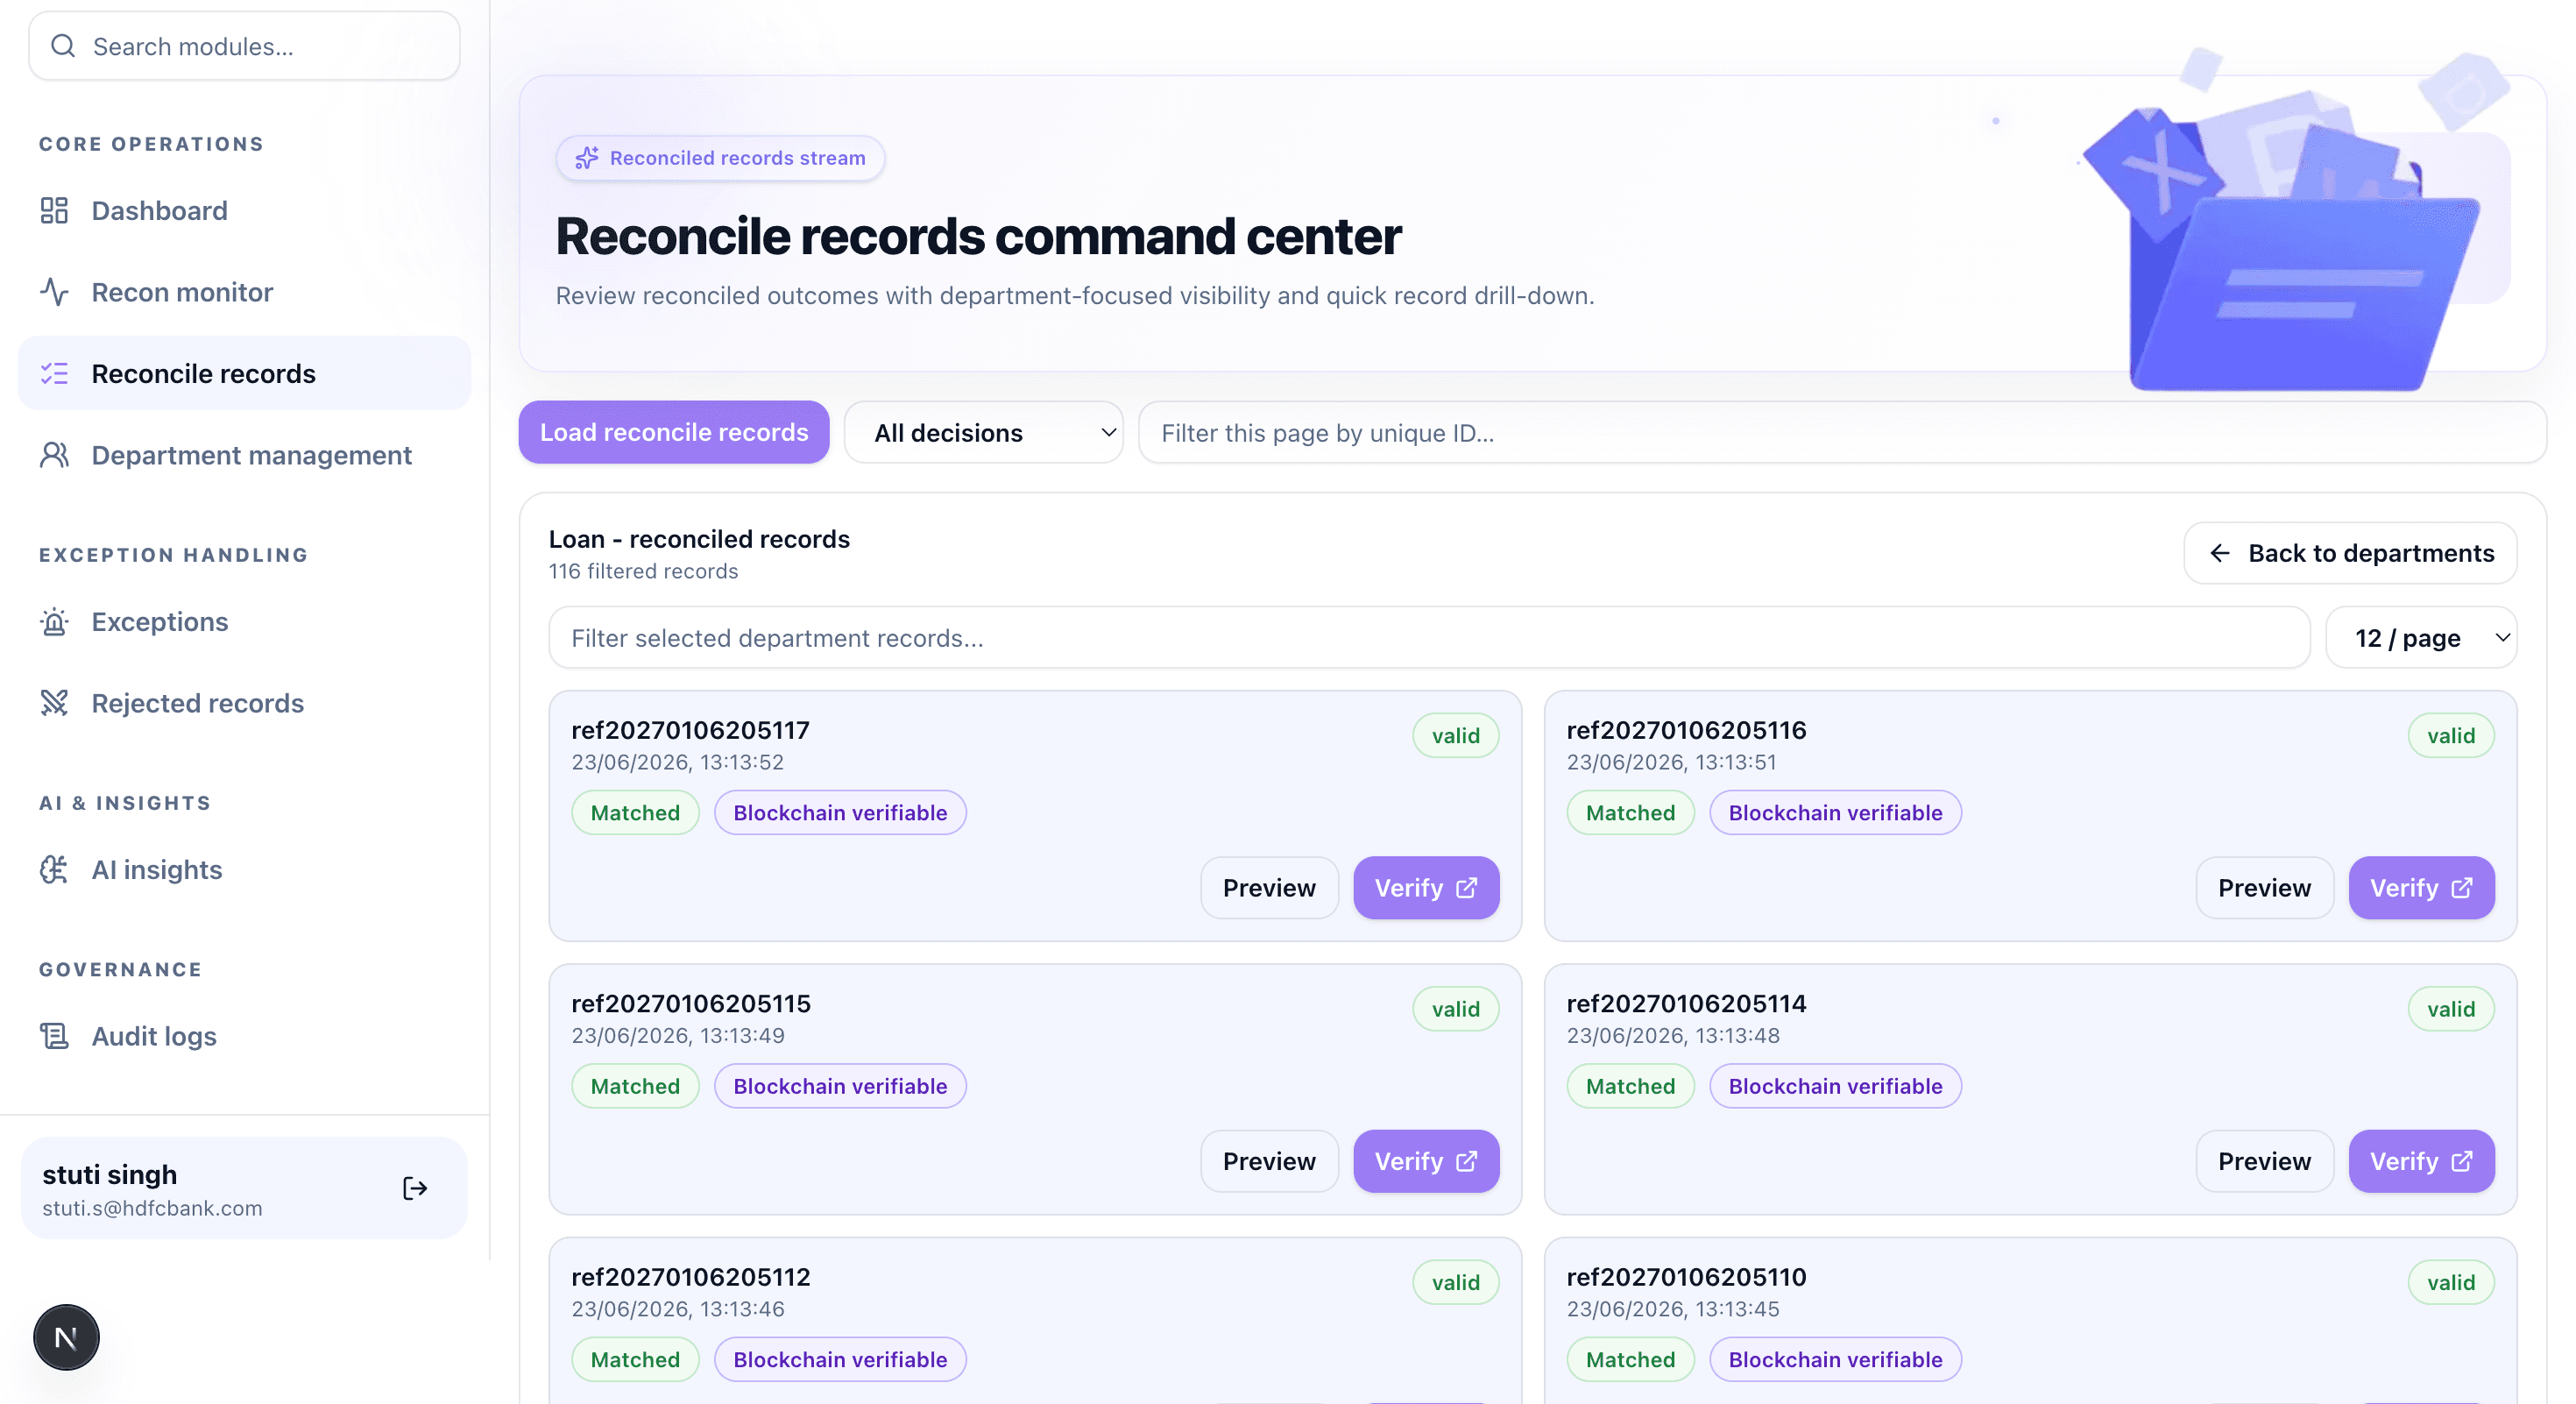Click the logout icon beside stuti singh
Viewport: 2576px width, 1404px height.
point(415,1188)
